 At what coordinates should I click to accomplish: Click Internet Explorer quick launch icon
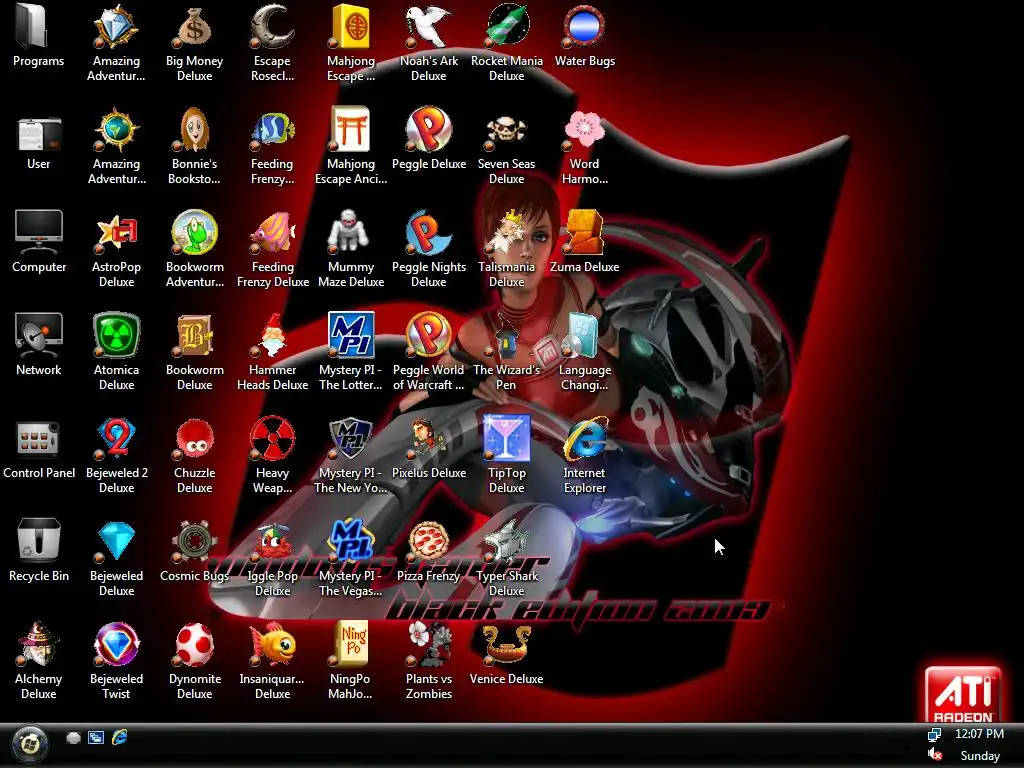120,738
